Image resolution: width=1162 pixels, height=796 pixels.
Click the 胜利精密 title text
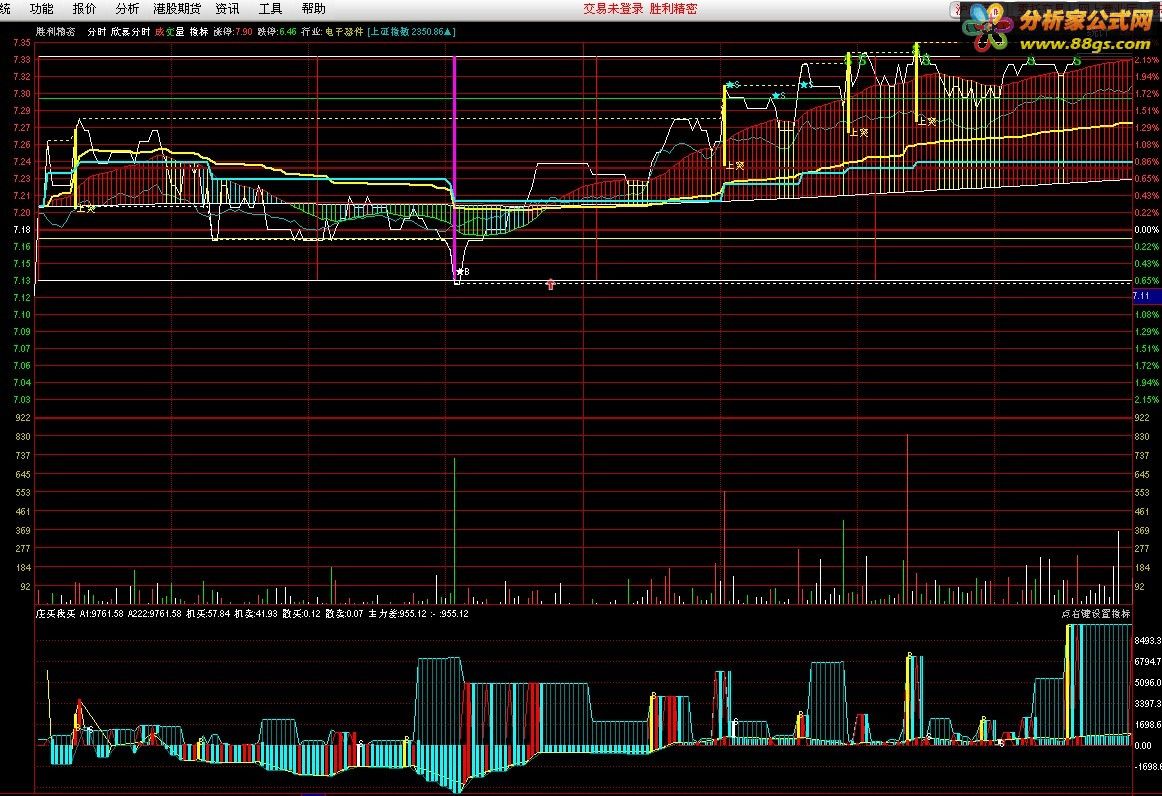[x=673, y=9]
